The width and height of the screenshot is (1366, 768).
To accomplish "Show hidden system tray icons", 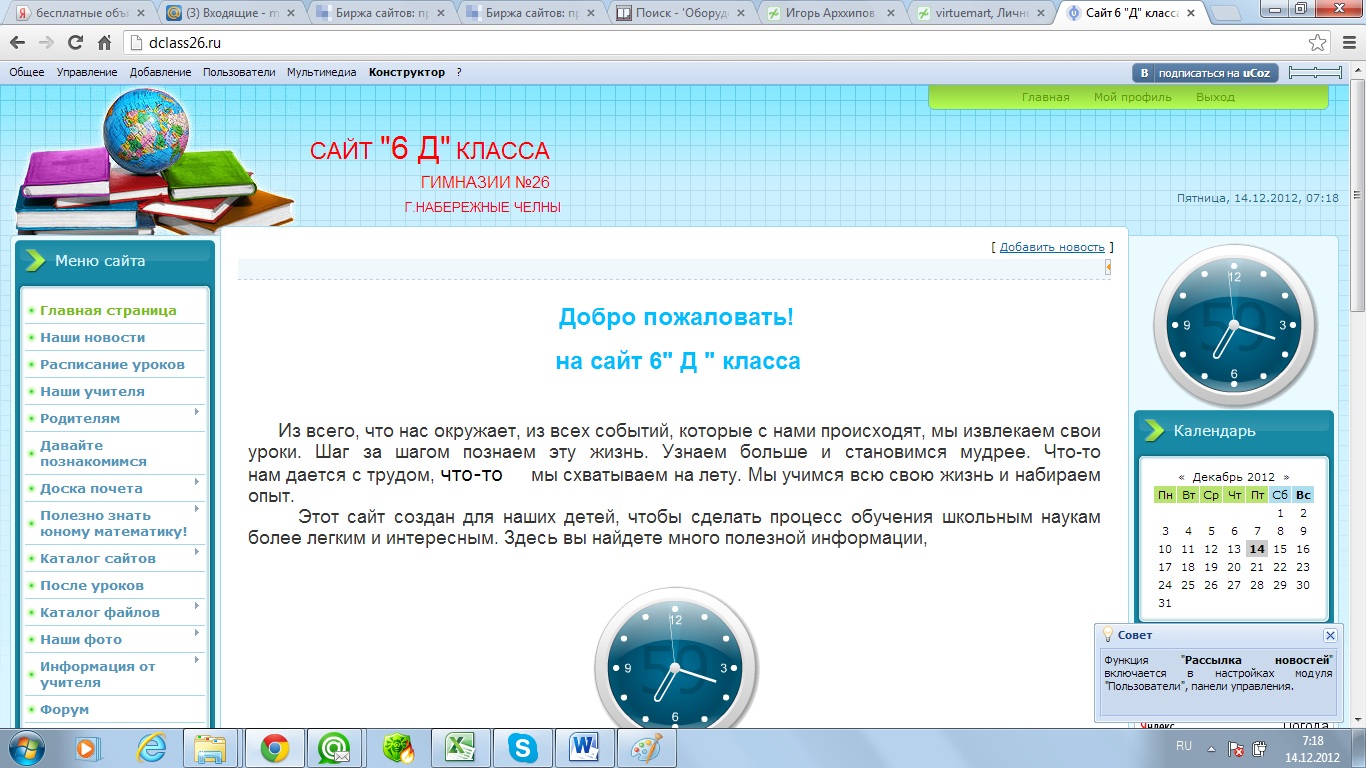I will coord(1213,748).
